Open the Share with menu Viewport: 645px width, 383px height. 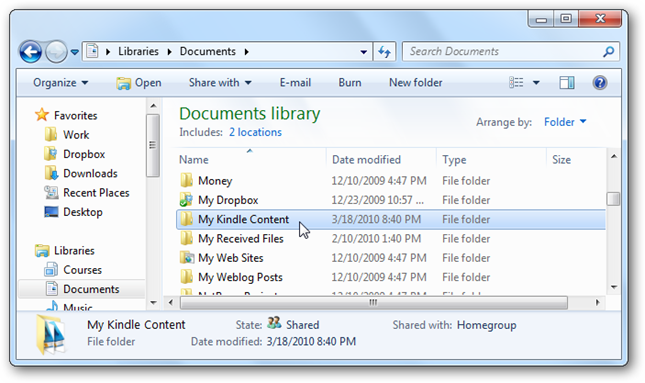(x=220, y=83)
